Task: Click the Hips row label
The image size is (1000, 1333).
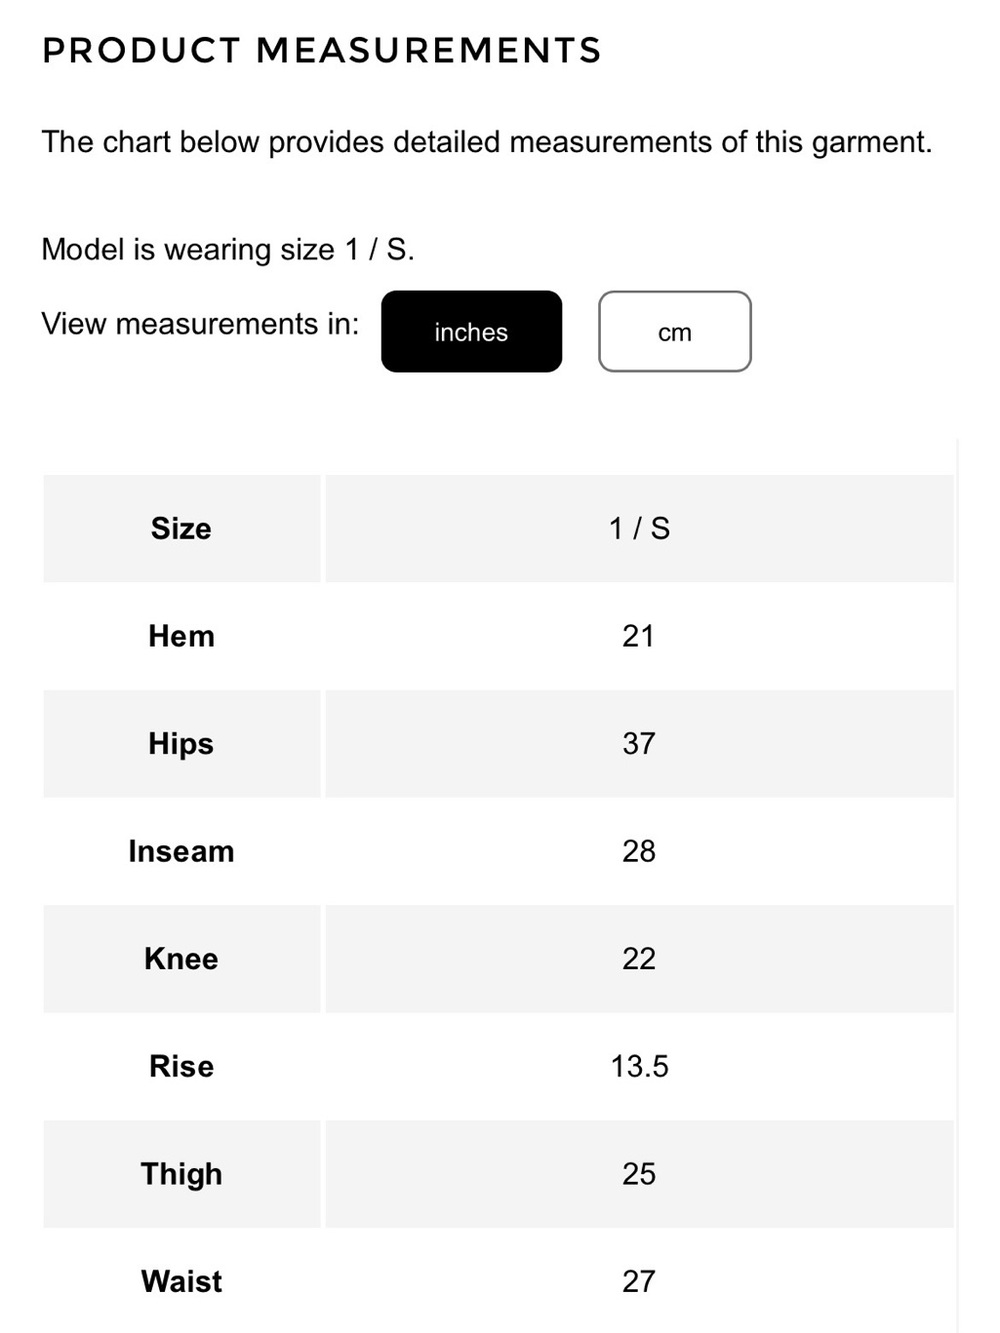Action: pos(181,743)
